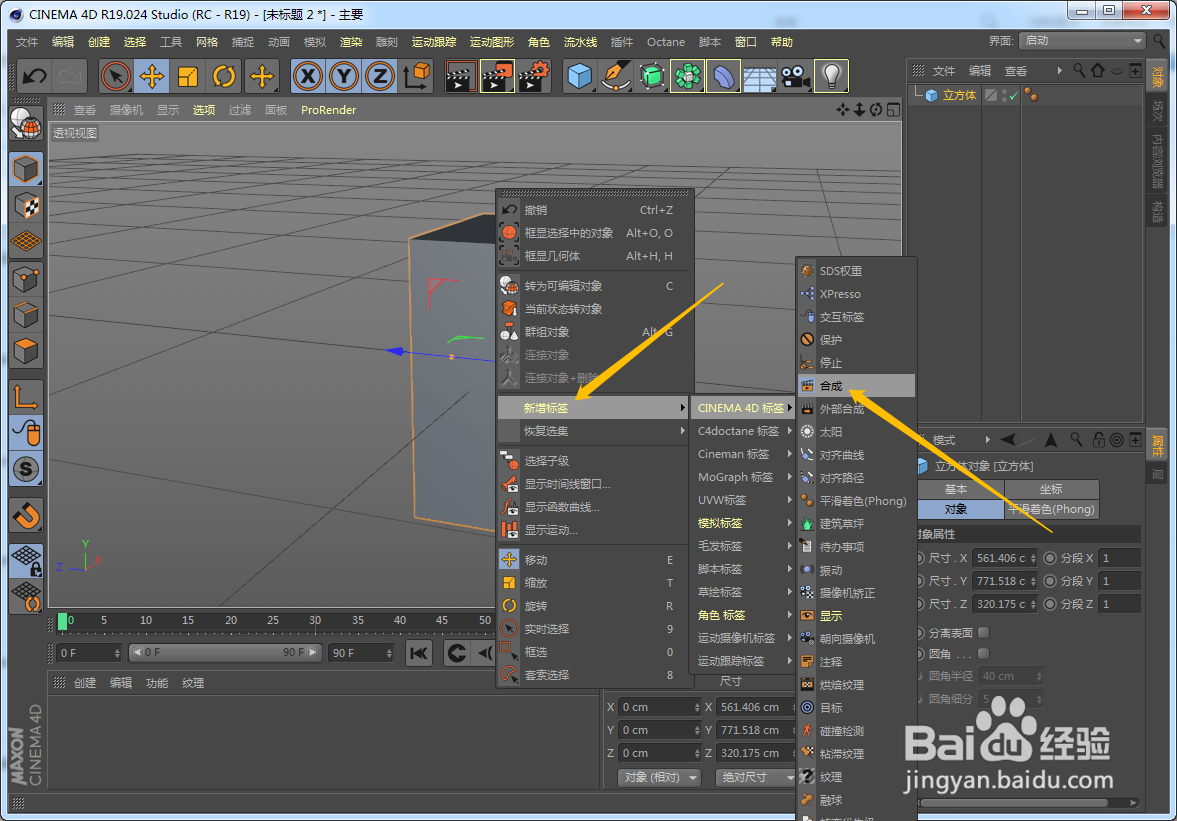The width and height of the screenshot is (1177, 821).
Task: Switch to Model mode cube icon
Action: (x=26, y=170)
